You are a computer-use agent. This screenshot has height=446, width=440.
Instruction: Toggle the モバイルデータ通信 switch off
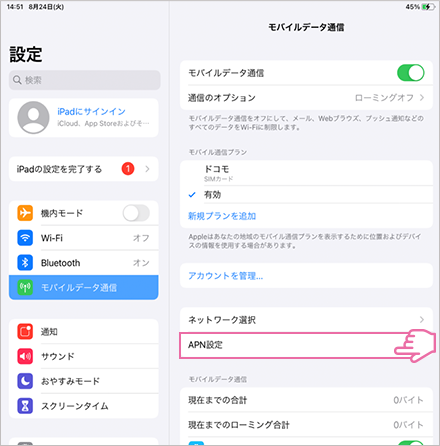click(411, 73)
